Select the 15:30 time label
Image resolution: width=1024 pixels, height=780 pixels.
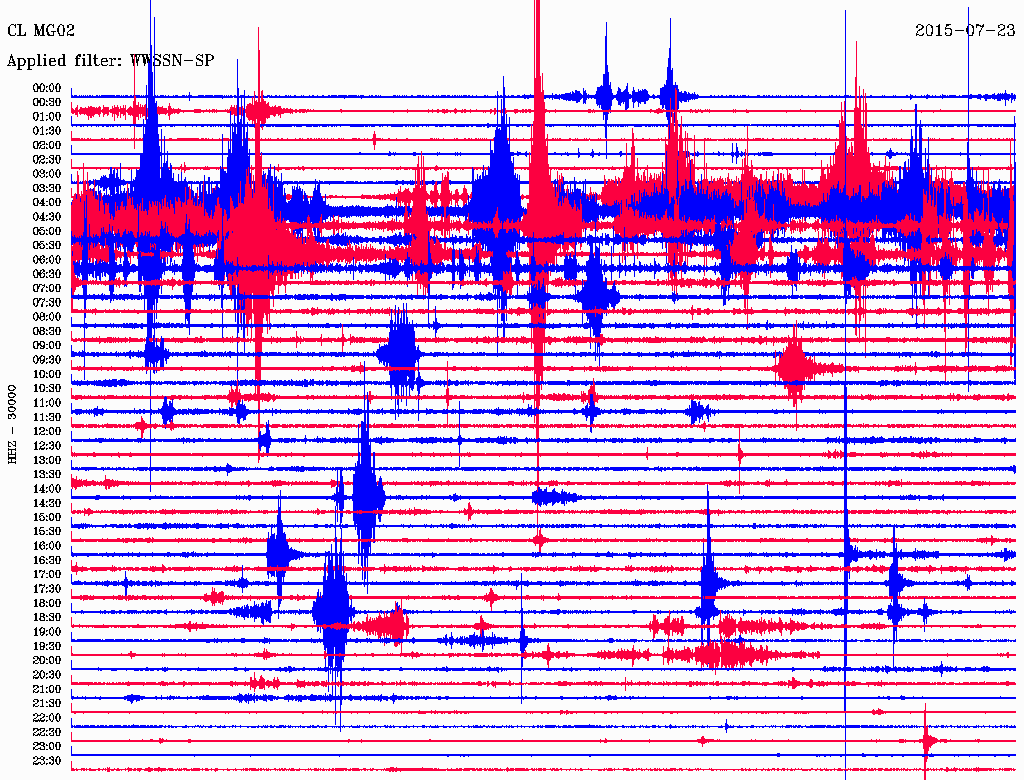point(47,532)
